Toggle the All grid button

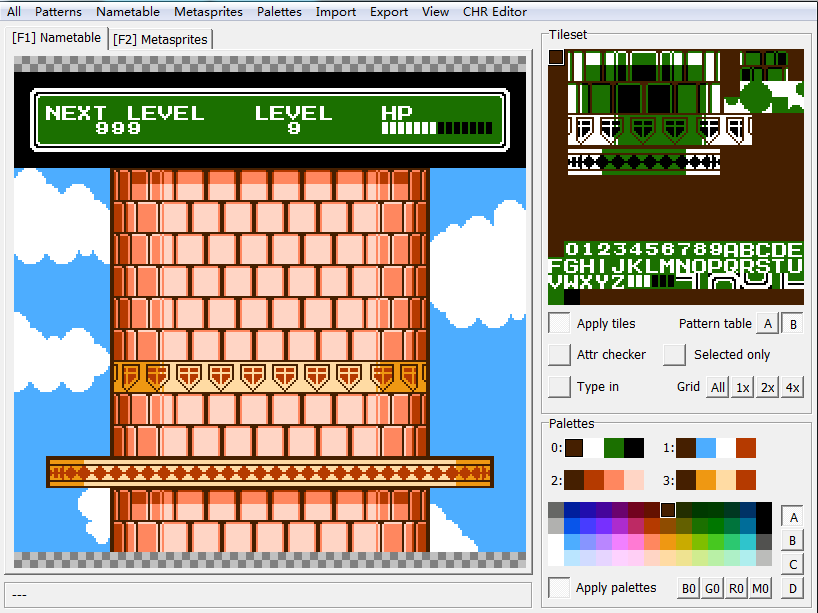[x=718, y=387]
